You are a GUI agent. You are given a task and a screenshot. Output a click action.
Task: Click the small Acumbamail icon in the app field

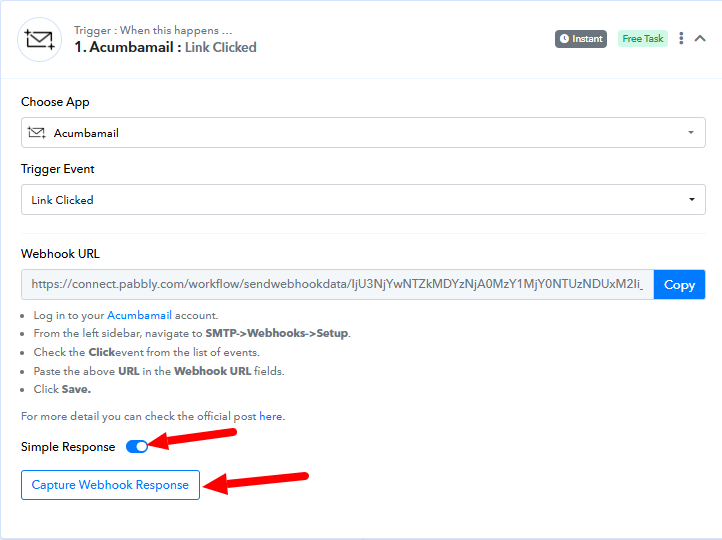click(36, 133)
